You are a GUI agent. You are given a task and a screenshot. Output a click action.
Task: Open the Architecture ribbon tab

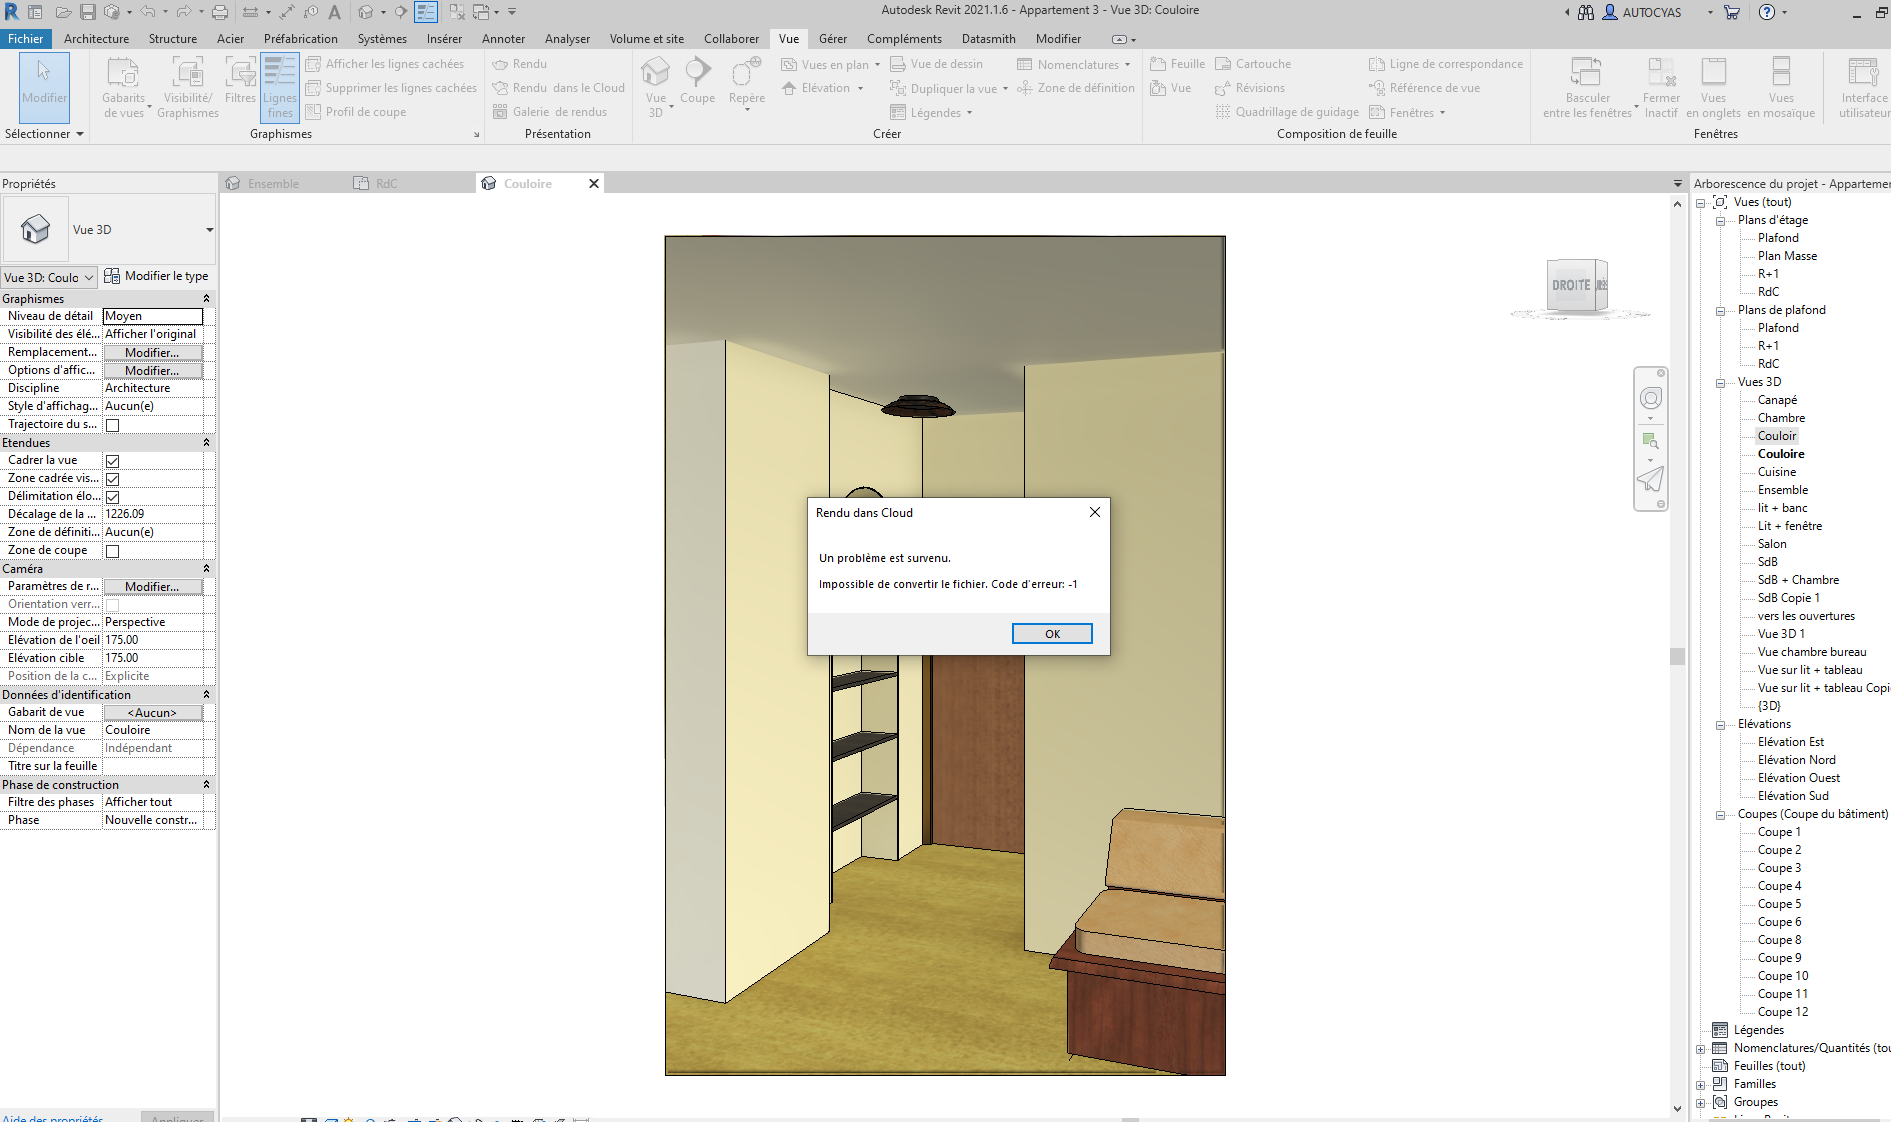click(96, 39)
